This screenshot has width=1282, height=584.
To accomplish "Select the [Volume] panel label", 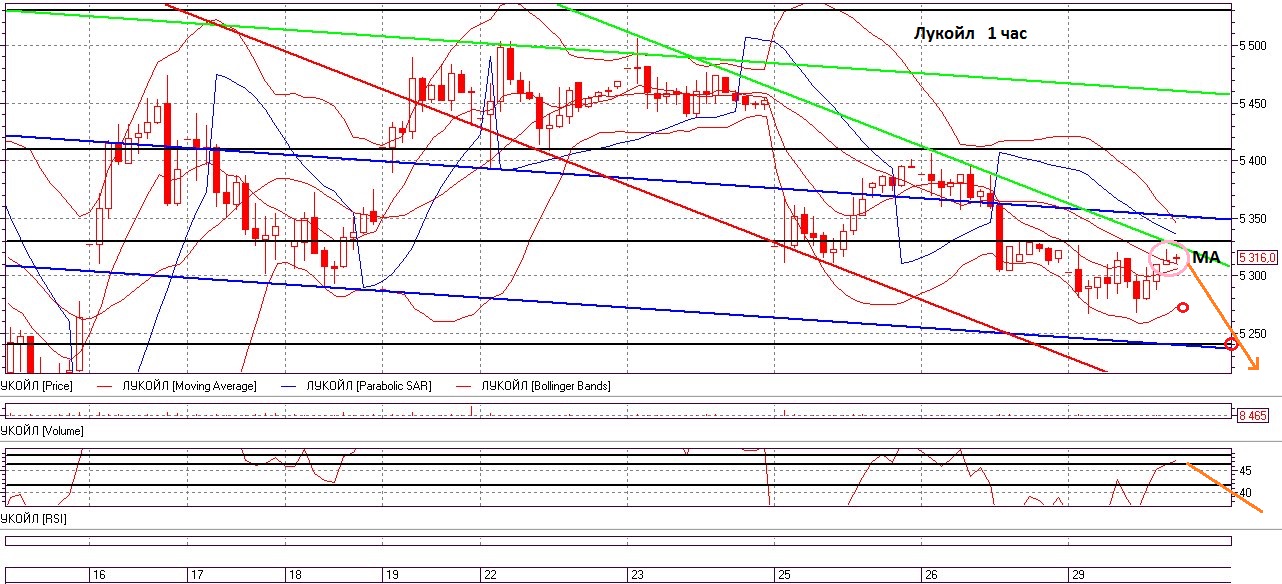I will pos(42,431).
